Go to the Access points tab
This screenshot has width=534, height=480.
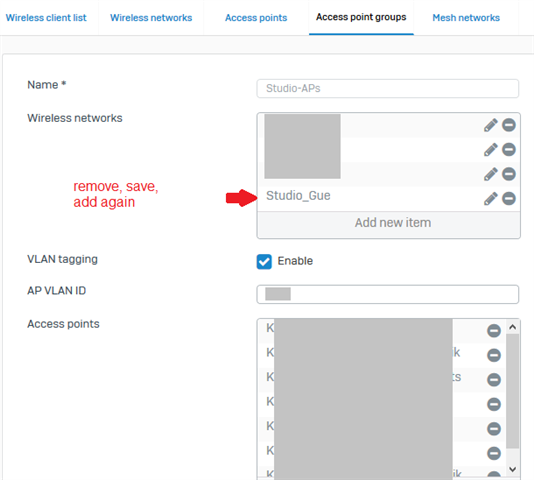[256, 18]
